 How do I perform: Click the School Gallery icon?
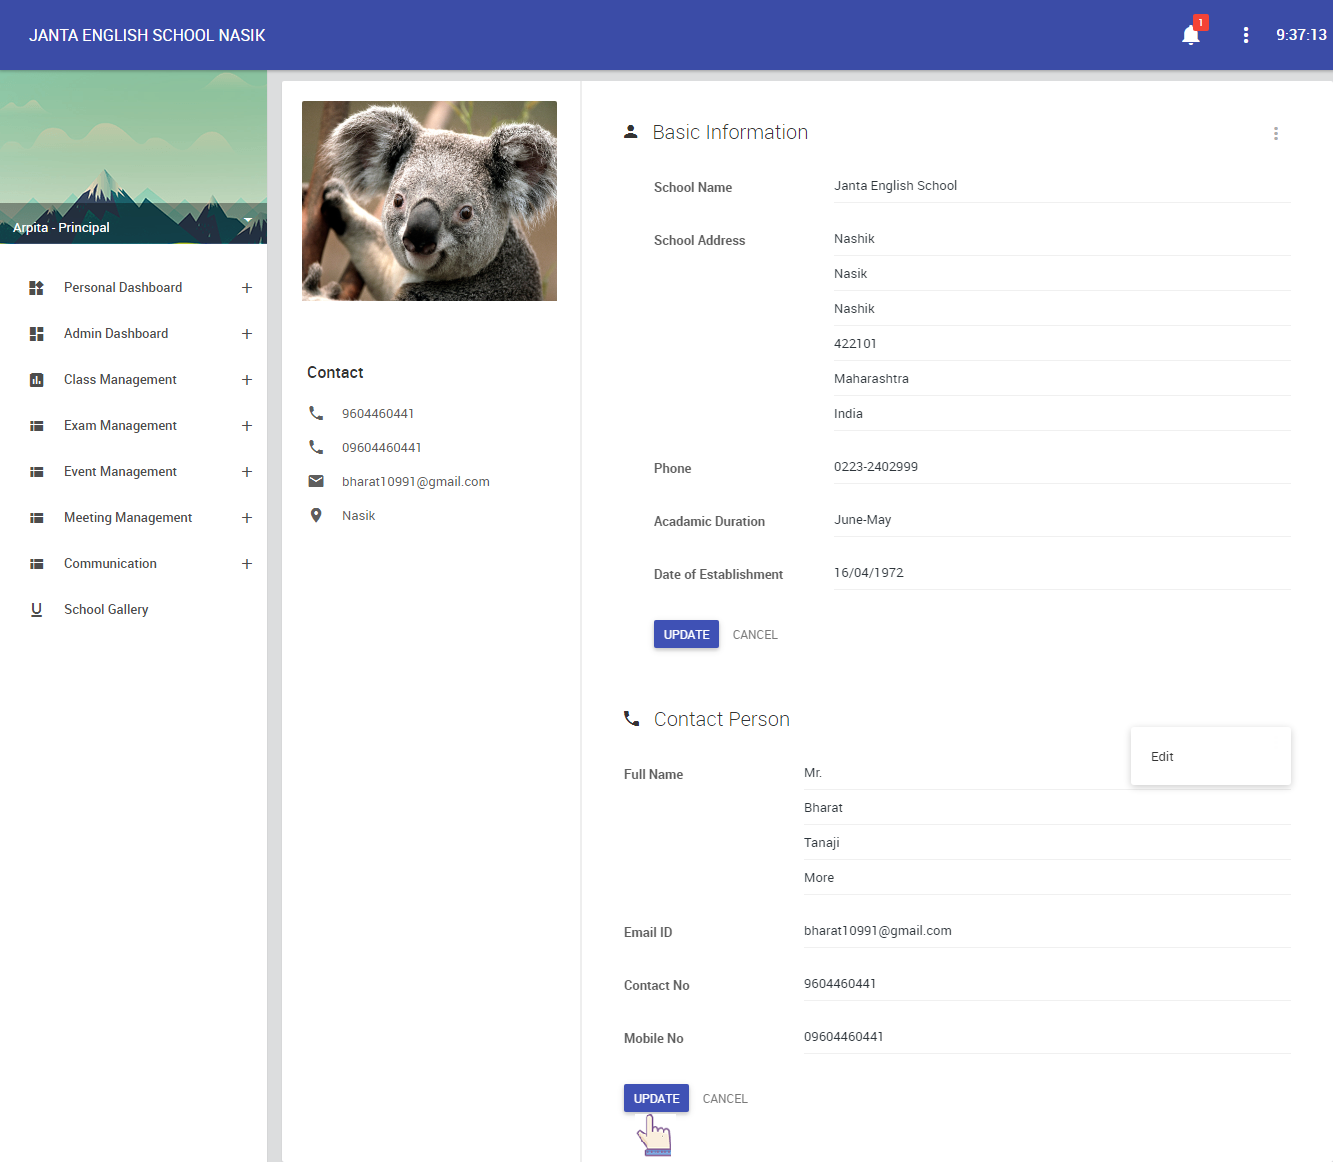click(x=36, y=609)
